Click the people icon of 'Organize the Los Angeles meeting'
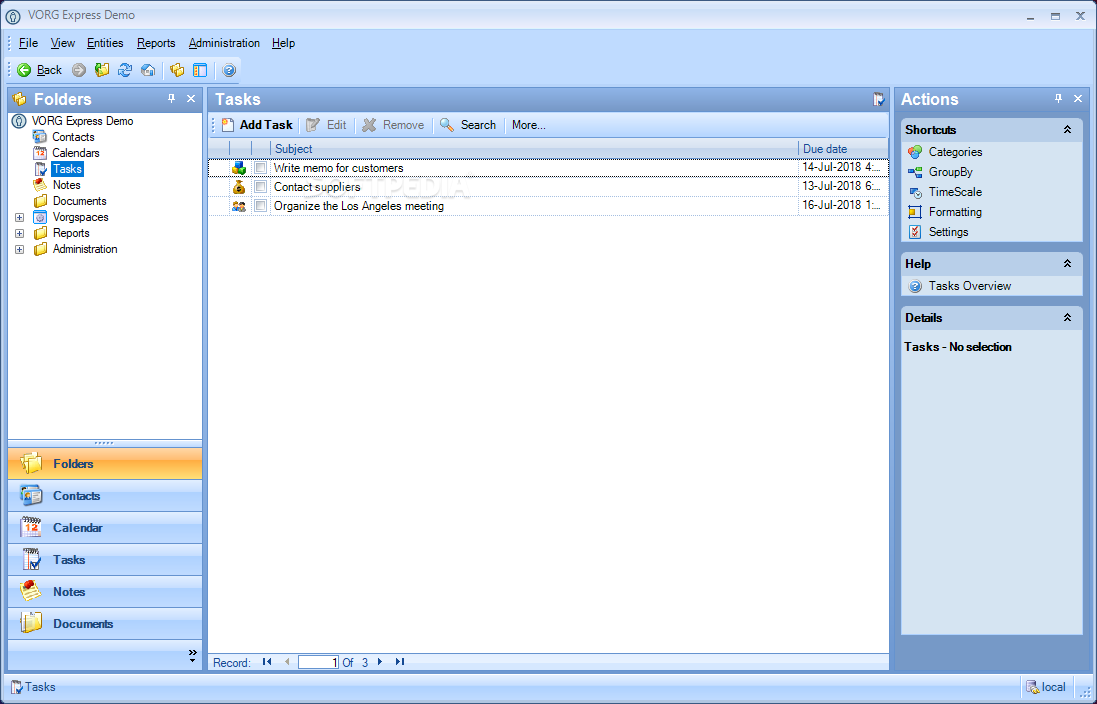The width and height of the screenshot is (1097, 704). [x=239, y=206]
